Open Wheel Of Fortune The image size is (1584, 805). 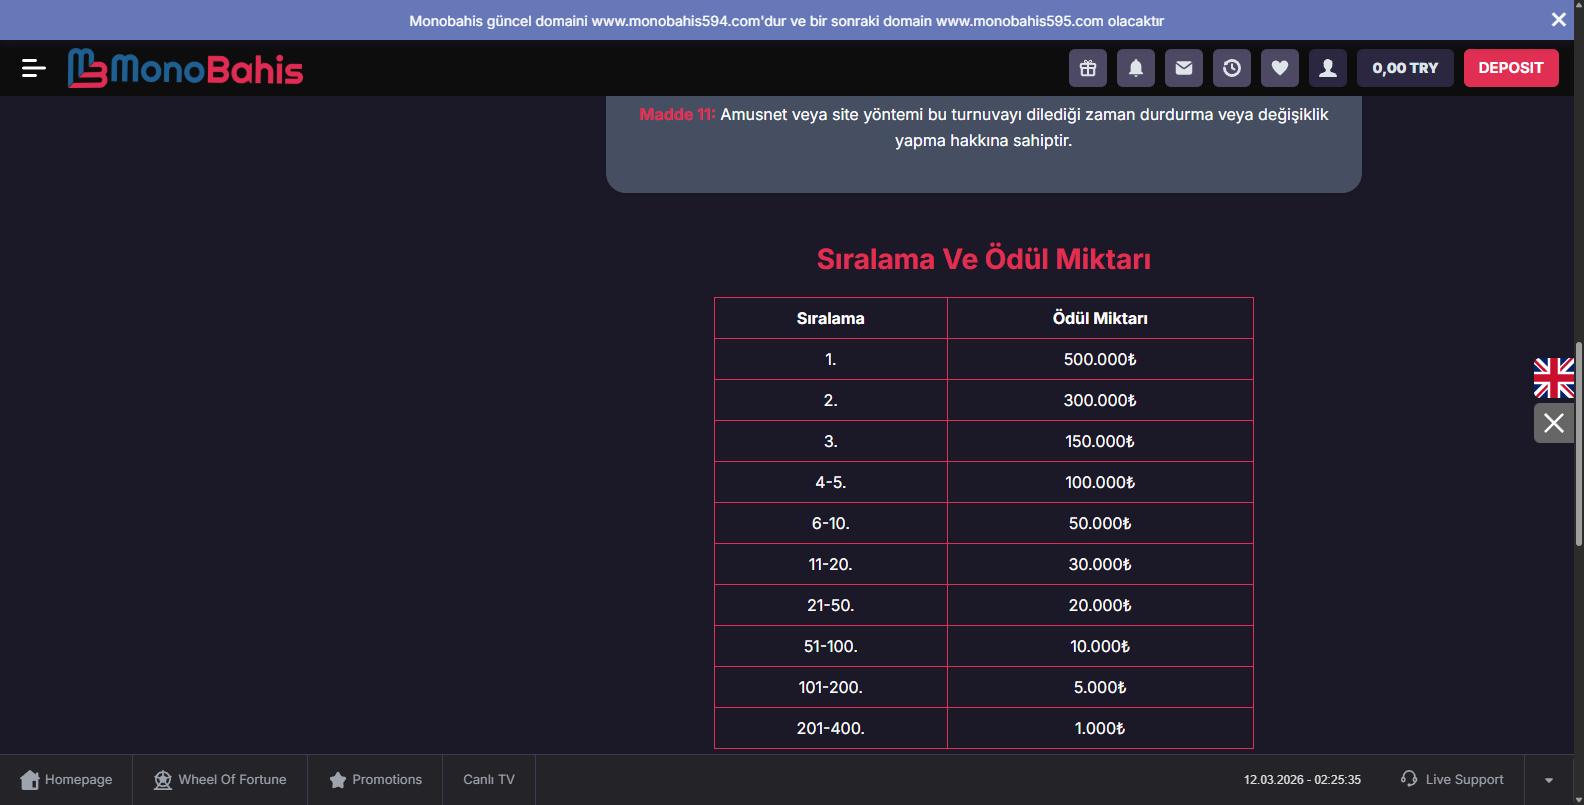pyautogui.click(x=220, y=780)
